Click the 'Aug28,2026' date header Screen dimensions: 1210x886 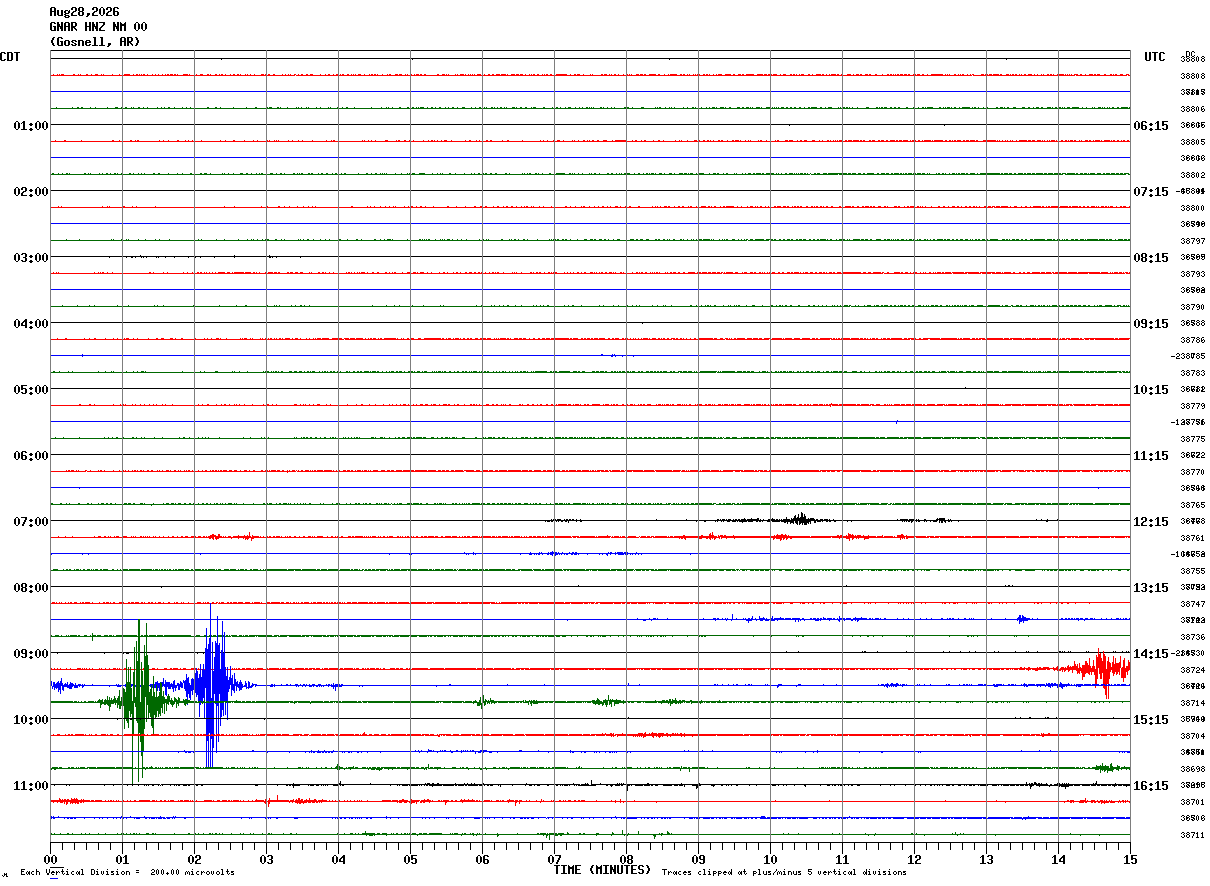(84, 12)
